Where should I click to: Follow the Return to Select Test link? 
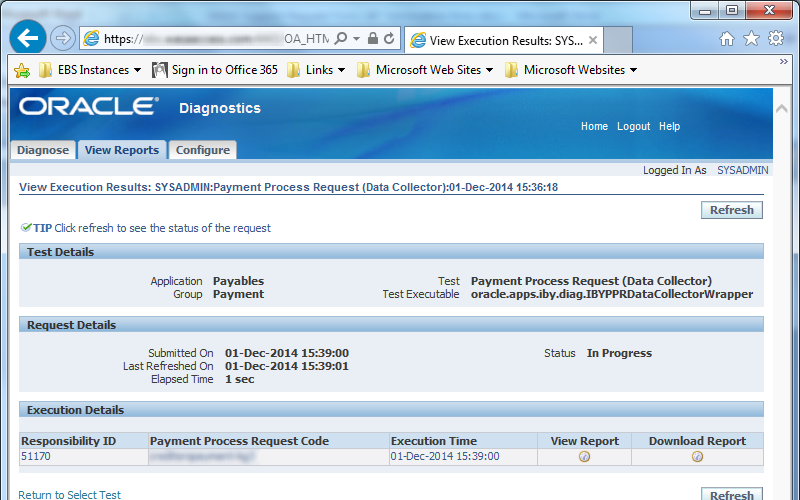(69, 494)
